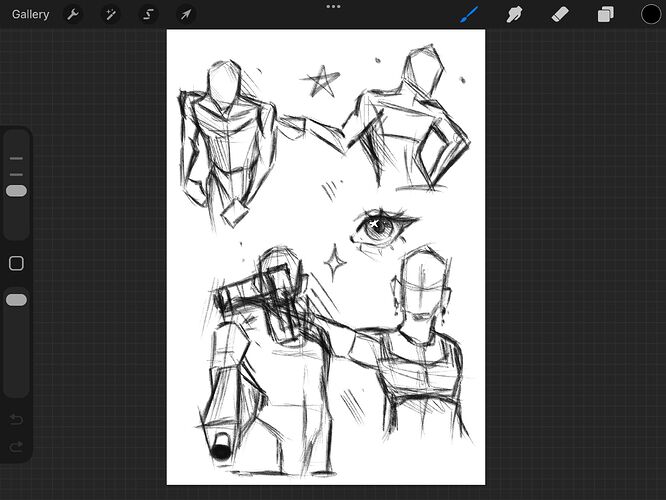The height and width of the screenshot is (500, 666).
Task: Open the Actions wrench menu
Action: pos(73,14)
